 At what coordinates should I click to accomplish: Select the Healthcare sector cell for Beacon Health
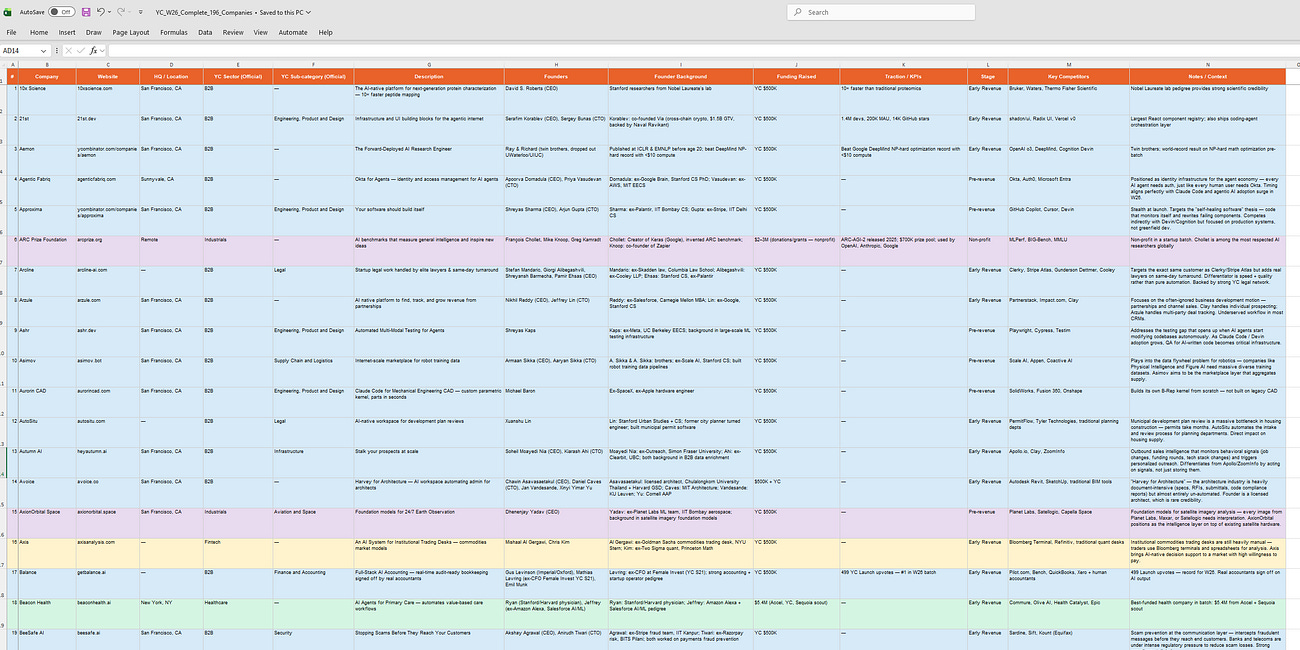pyautogui.click(x=237, y=612)
